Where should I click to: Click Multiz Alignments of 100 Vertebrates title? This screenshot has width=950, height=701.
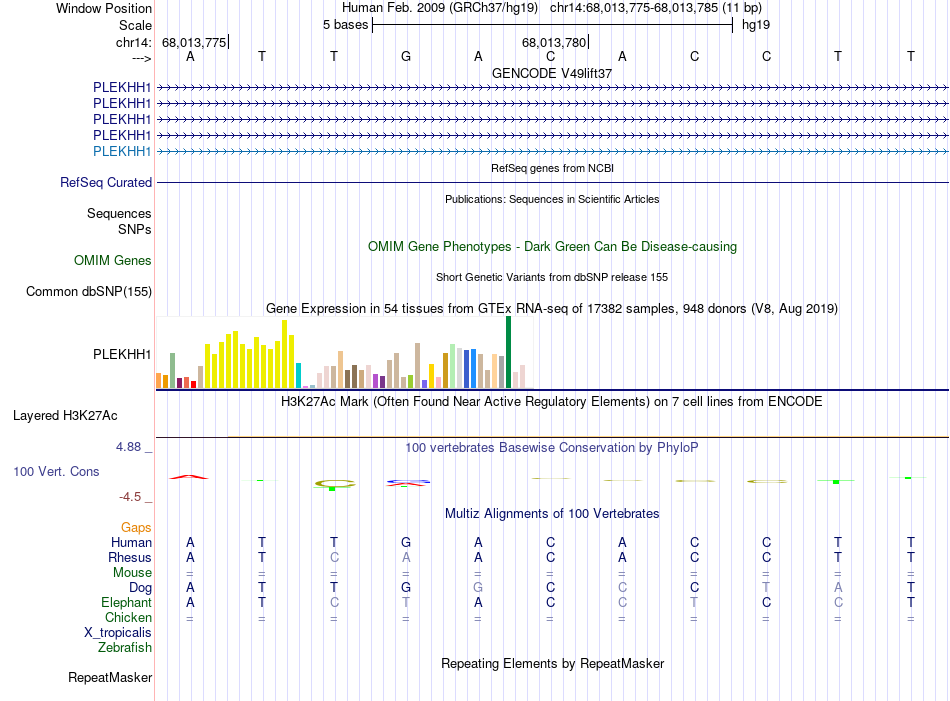[x=552, y=514]
